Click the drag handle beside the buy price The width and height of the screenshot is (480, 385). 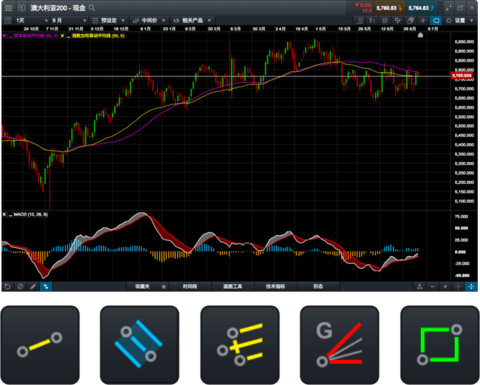click(x=441, y=8)
